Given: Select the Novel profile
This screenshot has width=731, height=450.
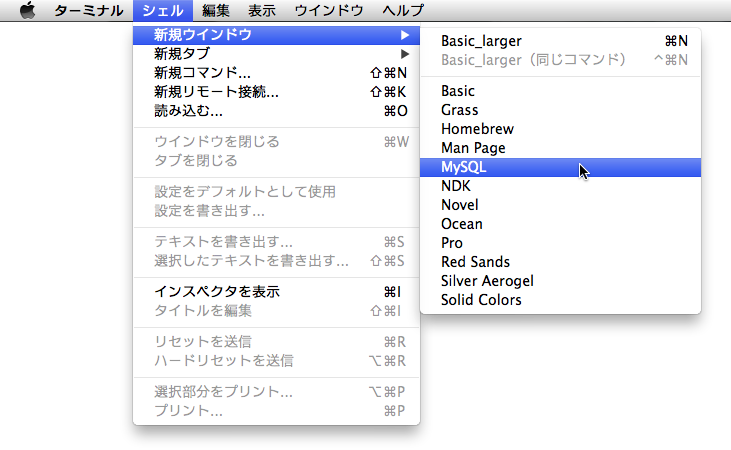Looking at the screenshot, I should [x=560, y=205].
